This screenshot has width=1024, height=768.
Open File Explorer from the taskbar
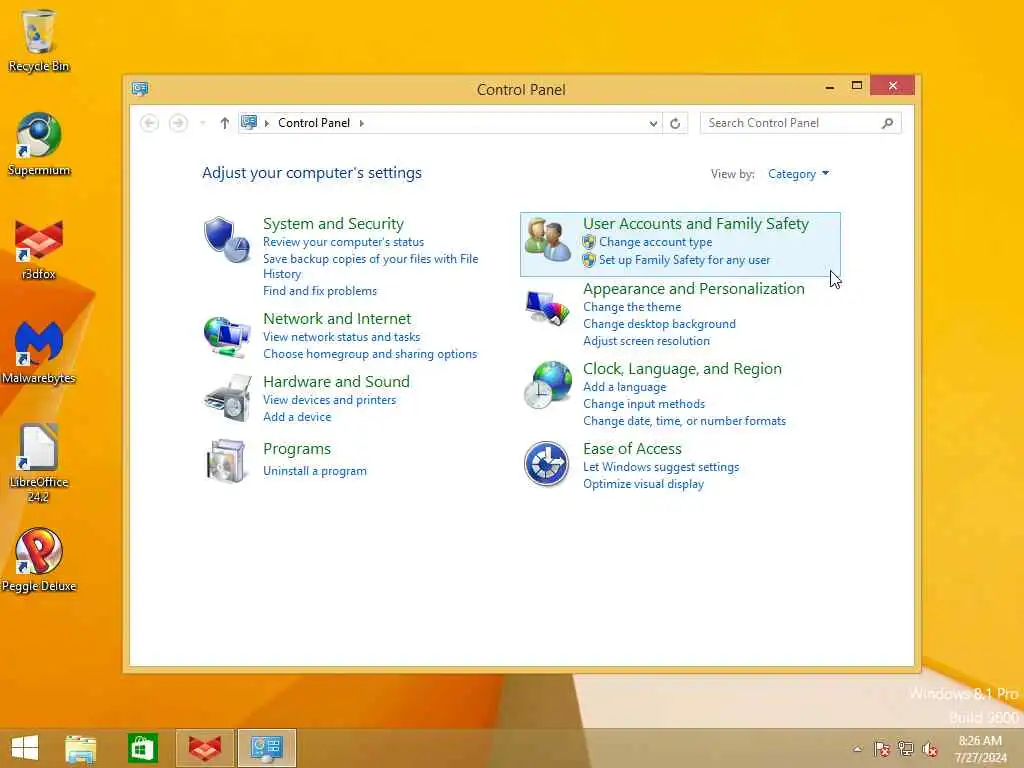80,748
